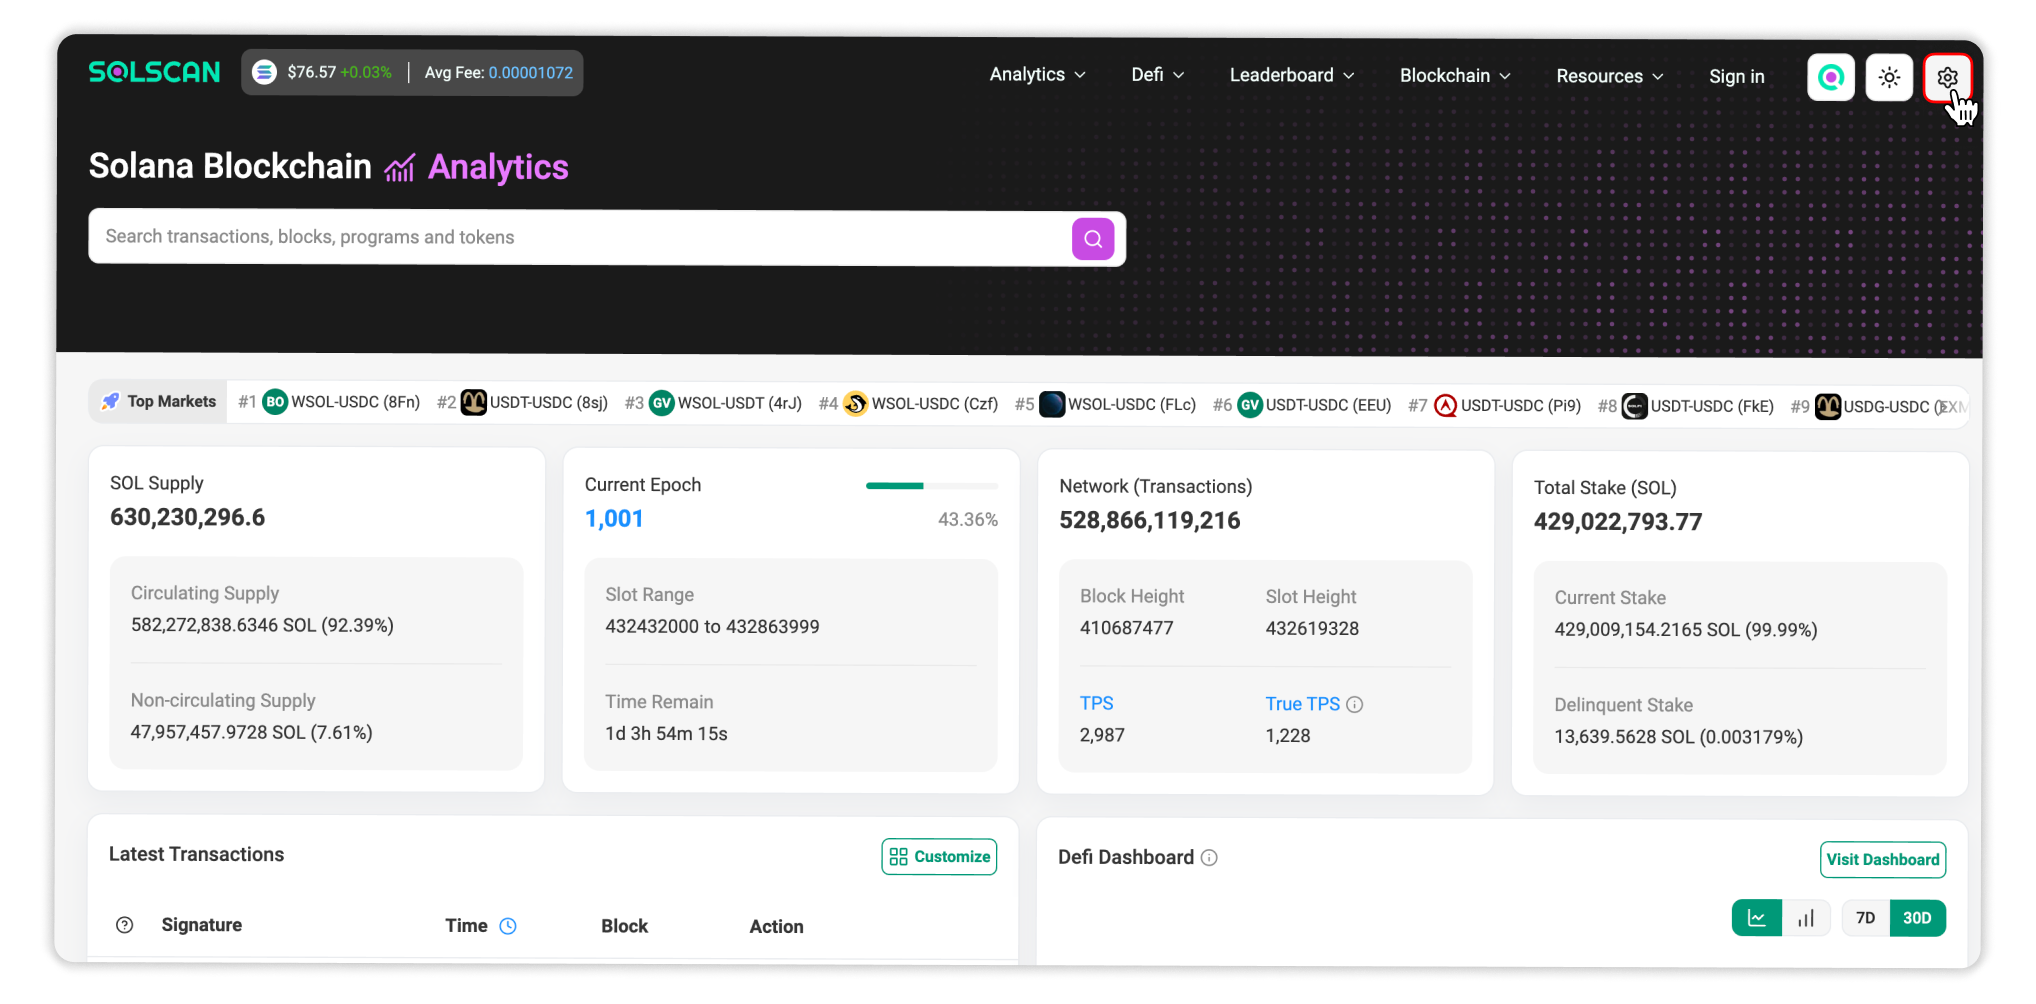The height and width of the screenshot is (1004, 2036).
Task: Click the info icon beside Defi Dashboard
Action: pyautogui.click(x=1209, y=857)
